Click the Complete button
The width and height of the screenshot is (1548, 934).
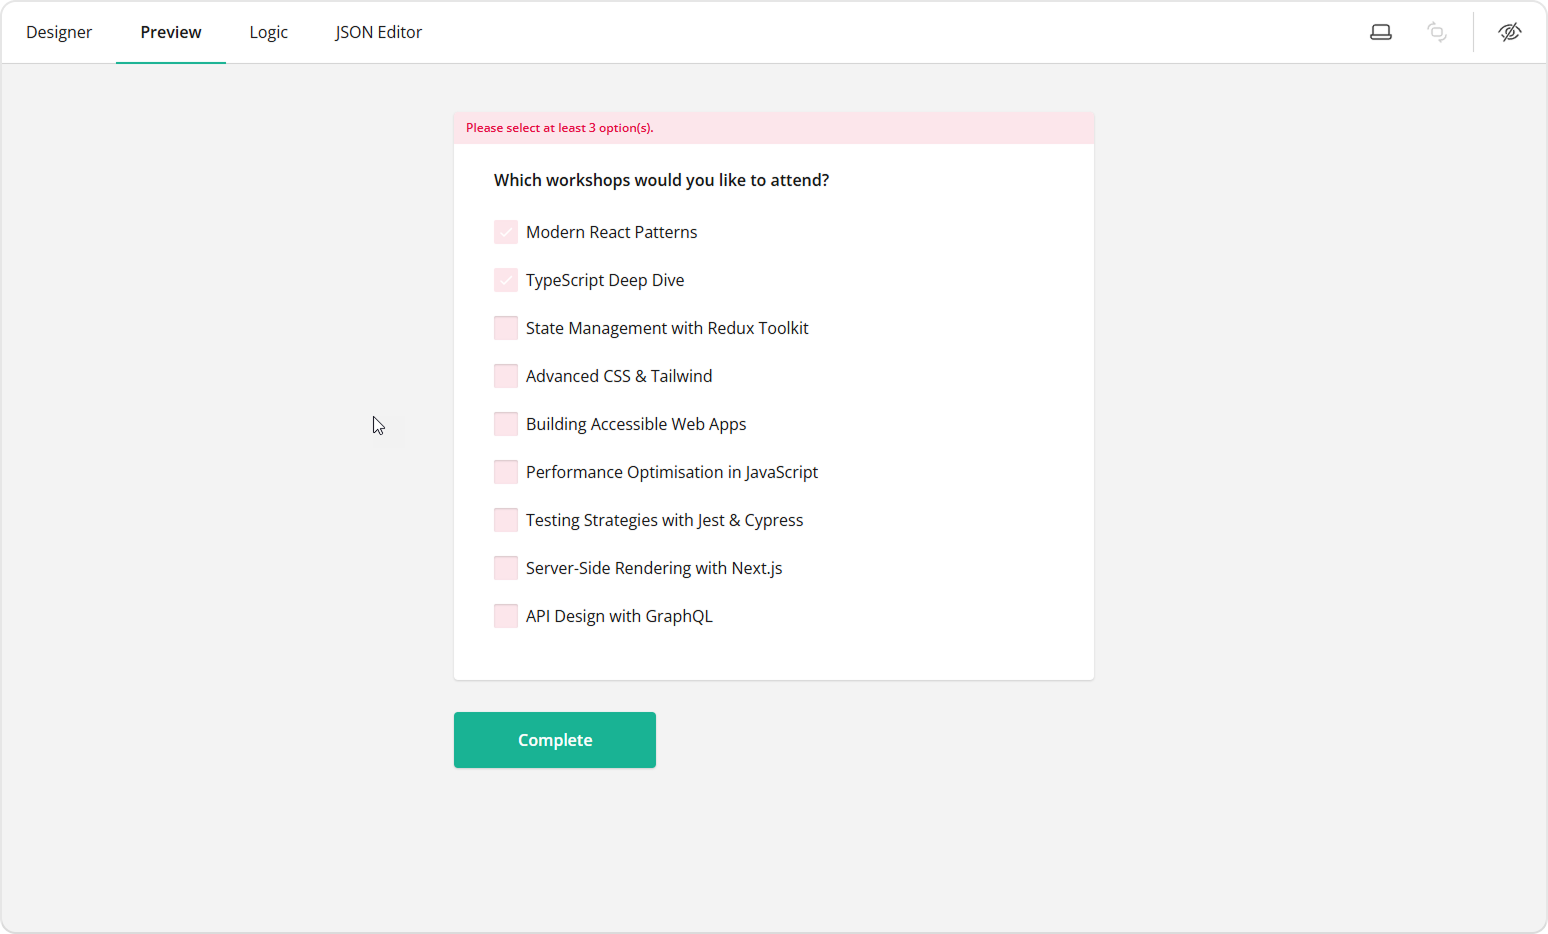(x=554, y=740)
